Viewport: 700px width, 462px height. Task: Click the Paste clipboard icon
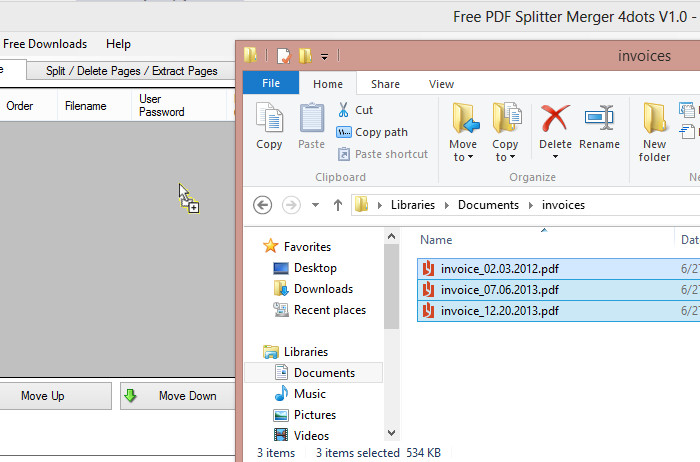(x=311, y=118)
